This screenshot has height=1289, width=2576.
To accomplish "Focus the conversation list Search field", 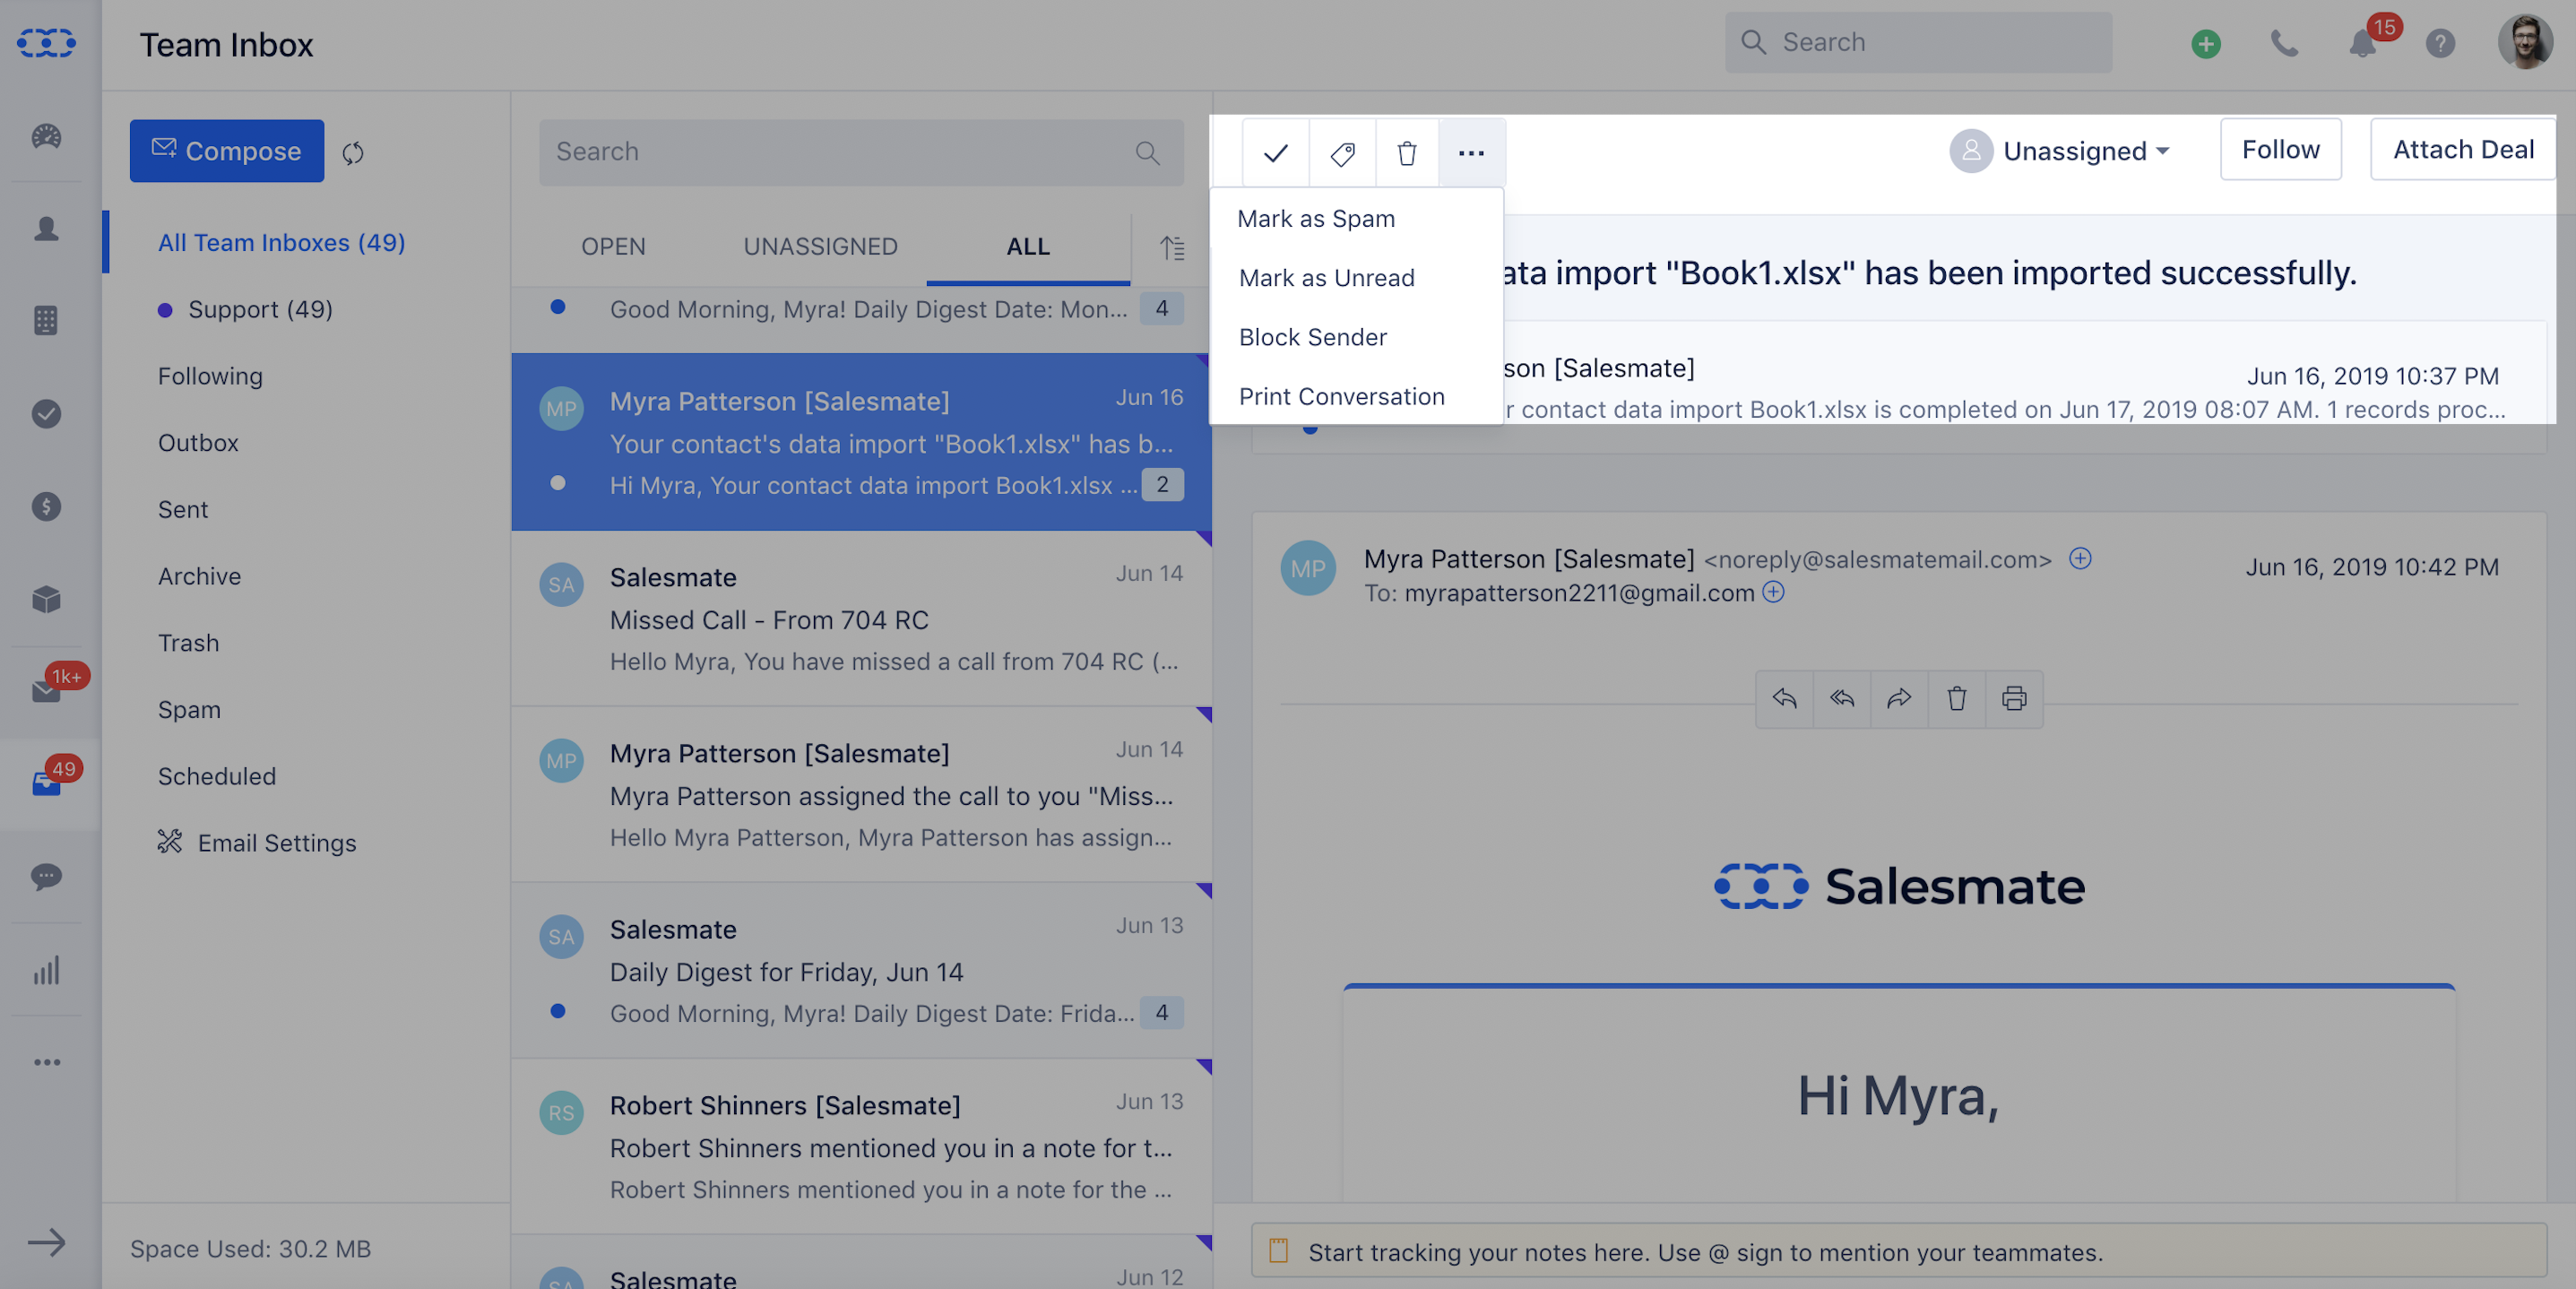I will pyautogui.click(x=861, y=152).
